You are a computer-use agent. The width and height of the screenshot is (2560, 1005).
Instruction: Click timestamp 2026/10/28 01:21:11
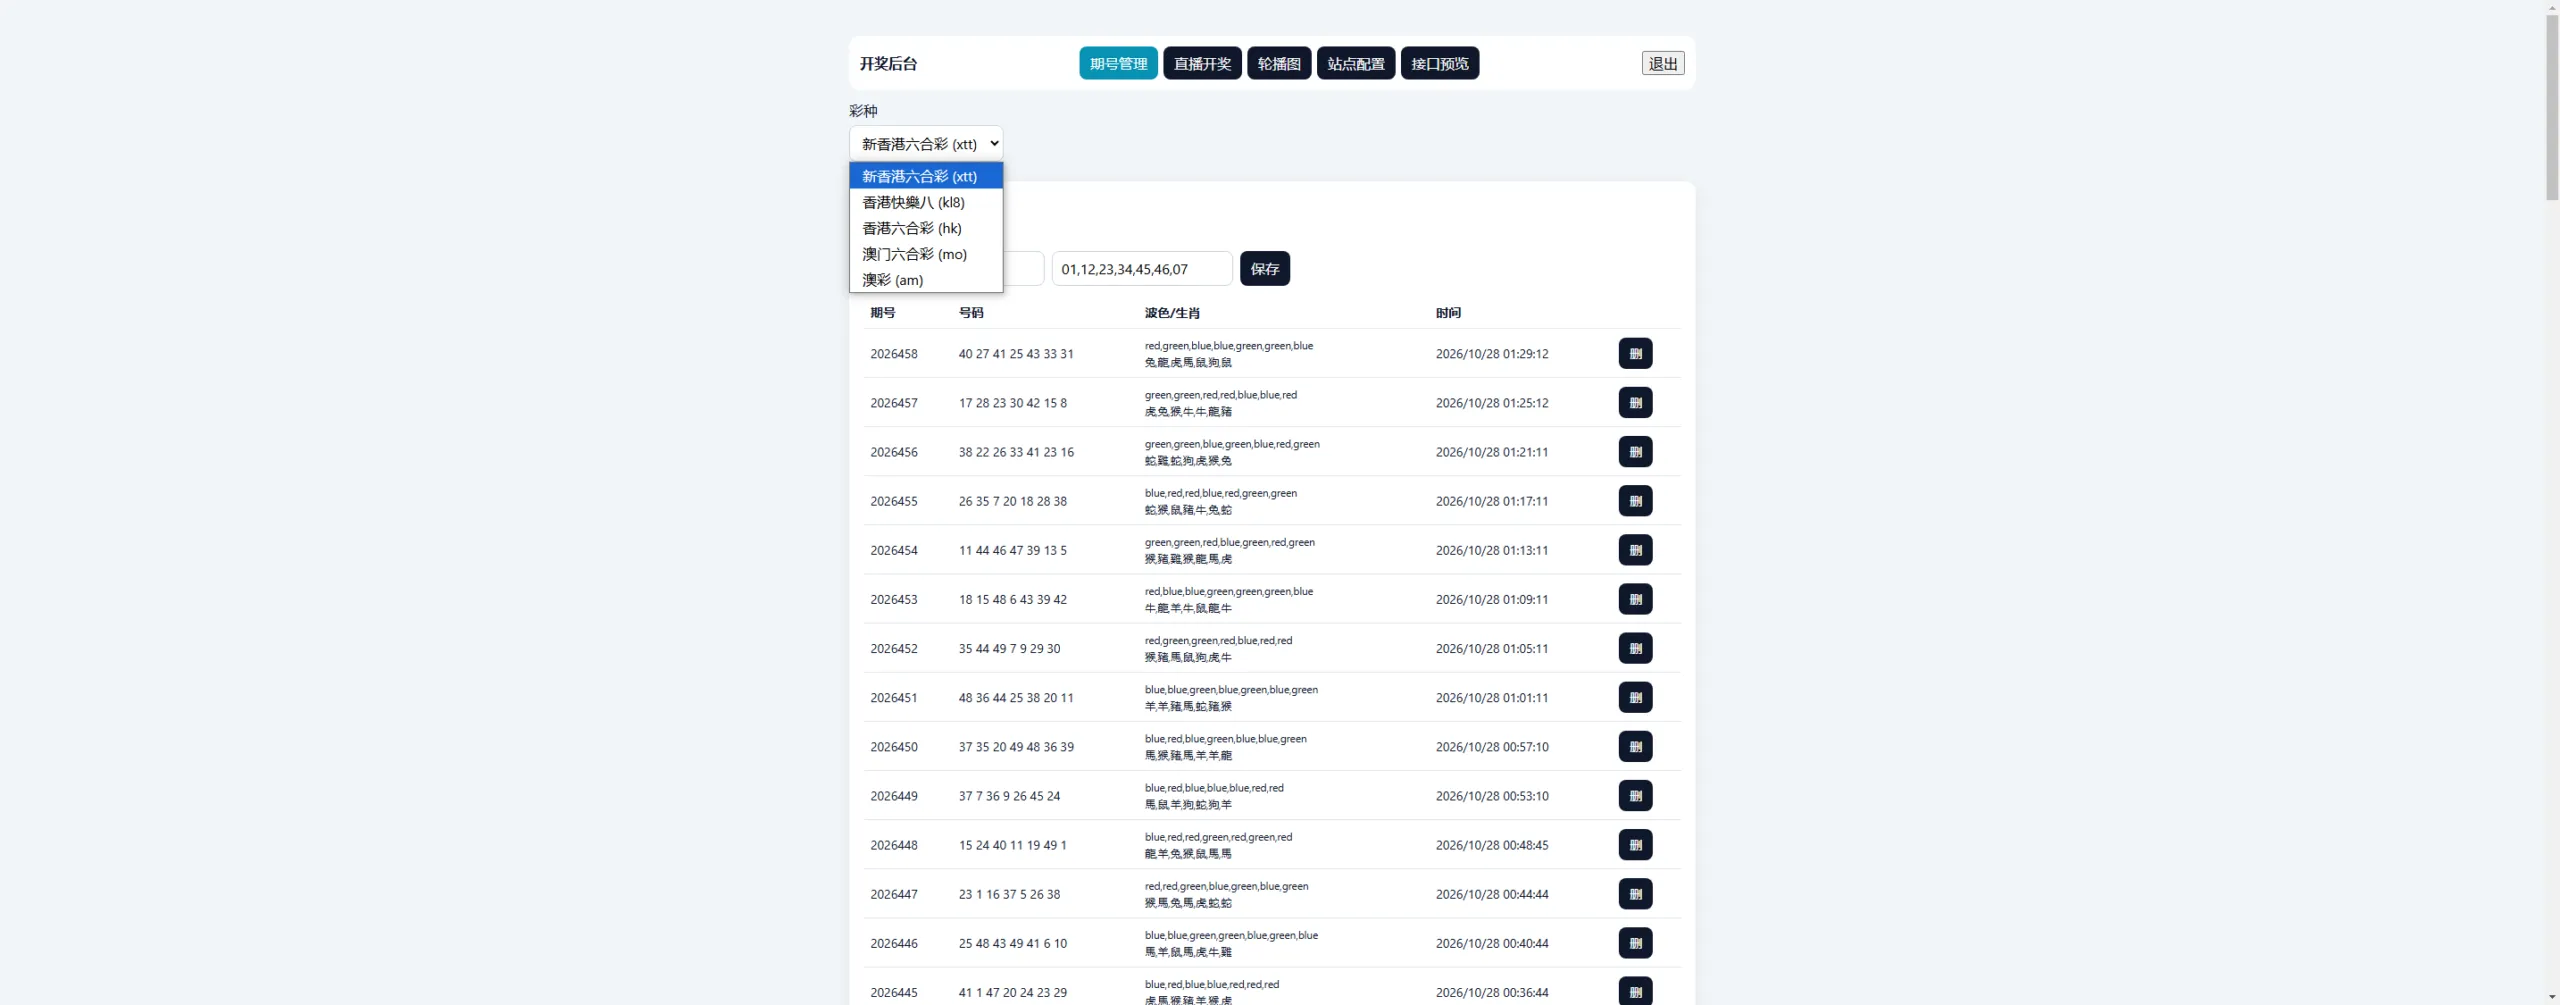pyautogui.click(x=1492, y=451)
